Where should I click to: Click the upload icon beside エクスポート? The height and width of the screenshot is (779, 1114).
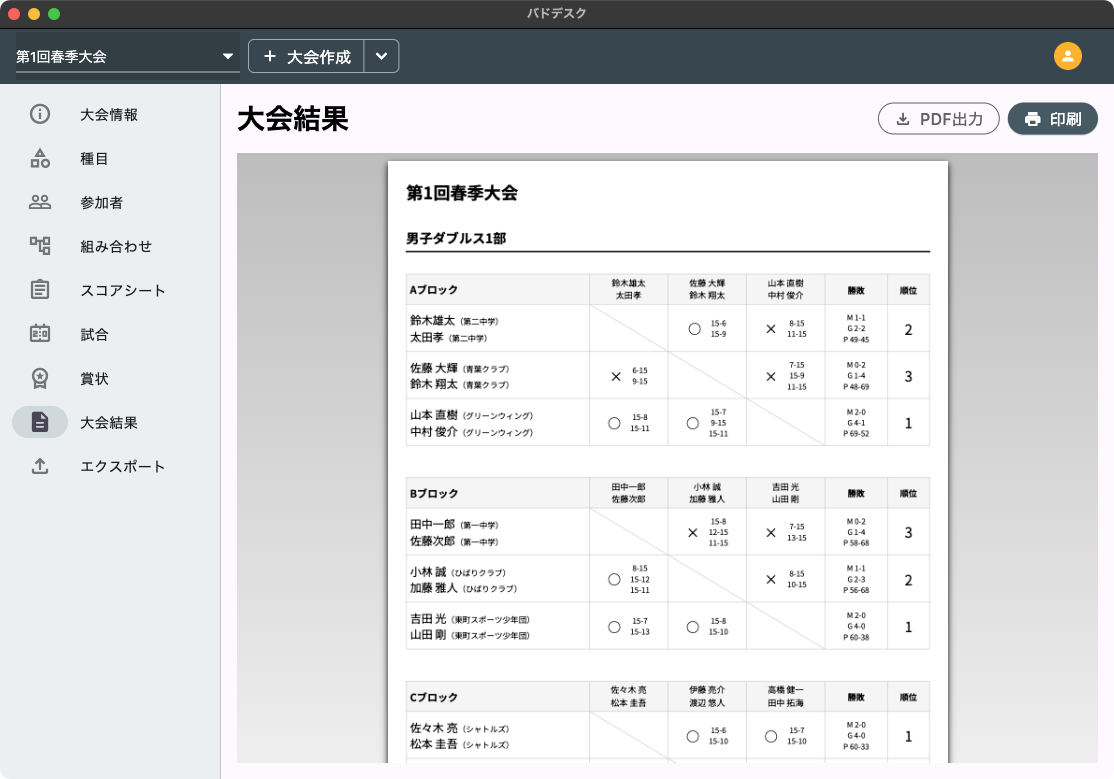[40, 466]
